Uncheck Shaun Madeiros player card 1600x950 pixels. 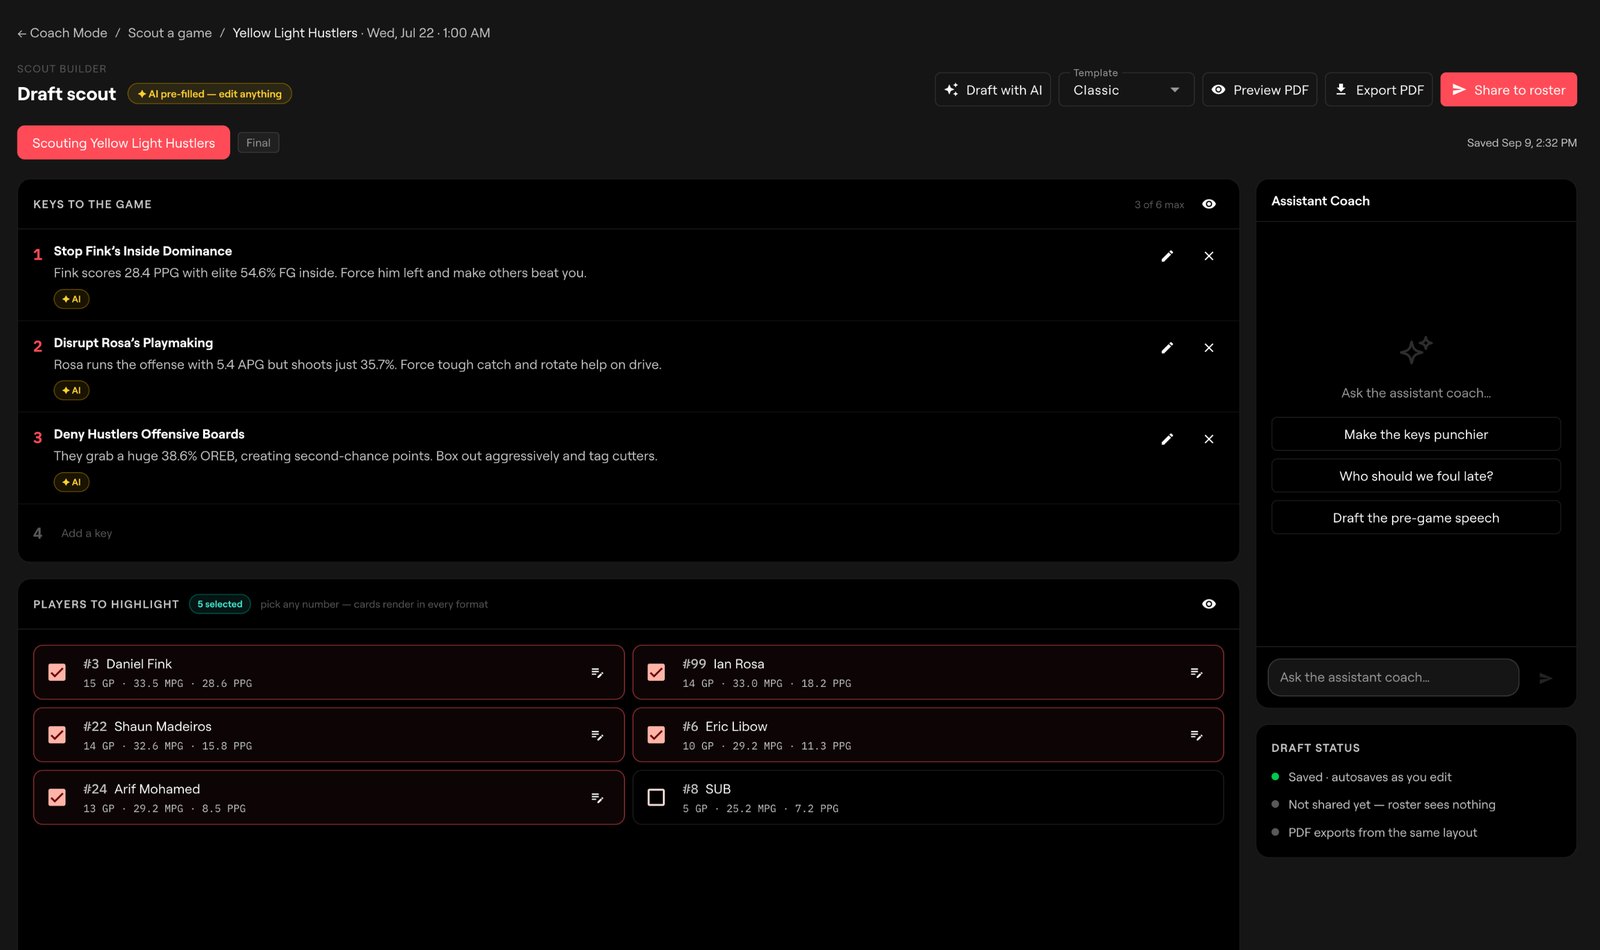tap(57, 735)
